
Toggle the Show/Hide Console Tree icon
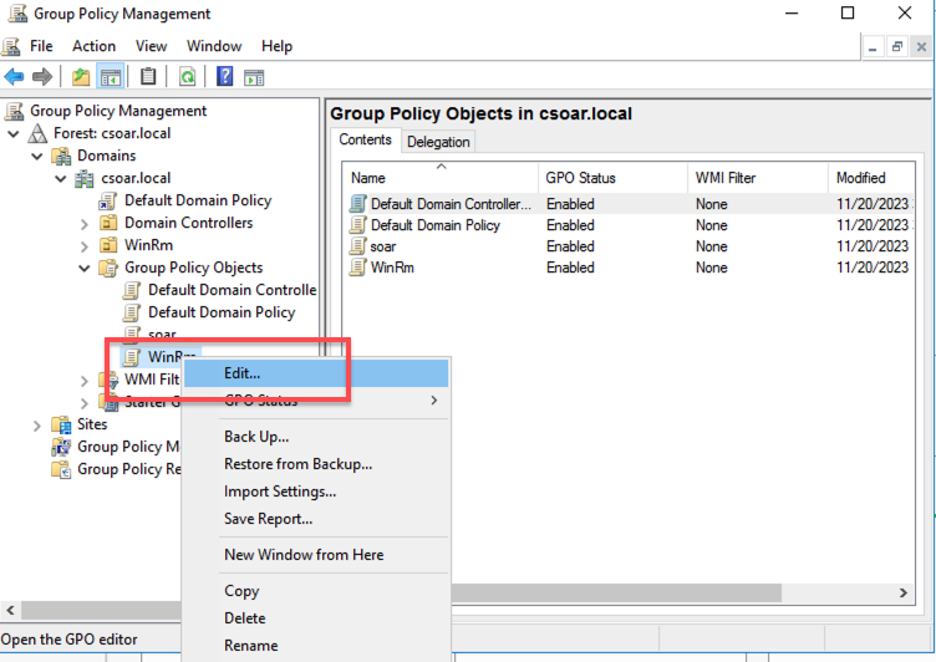[x=110, y=76]
